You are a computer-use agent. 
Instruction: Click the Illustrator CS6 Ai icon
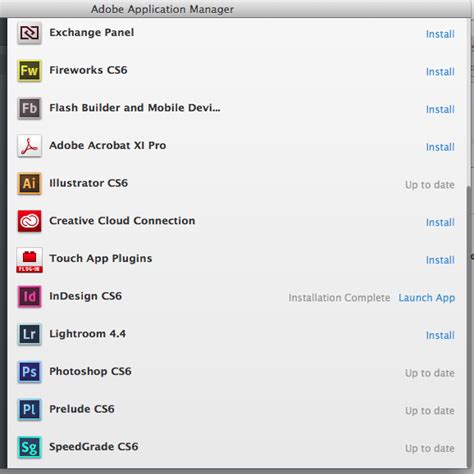(x=29, y=183)
